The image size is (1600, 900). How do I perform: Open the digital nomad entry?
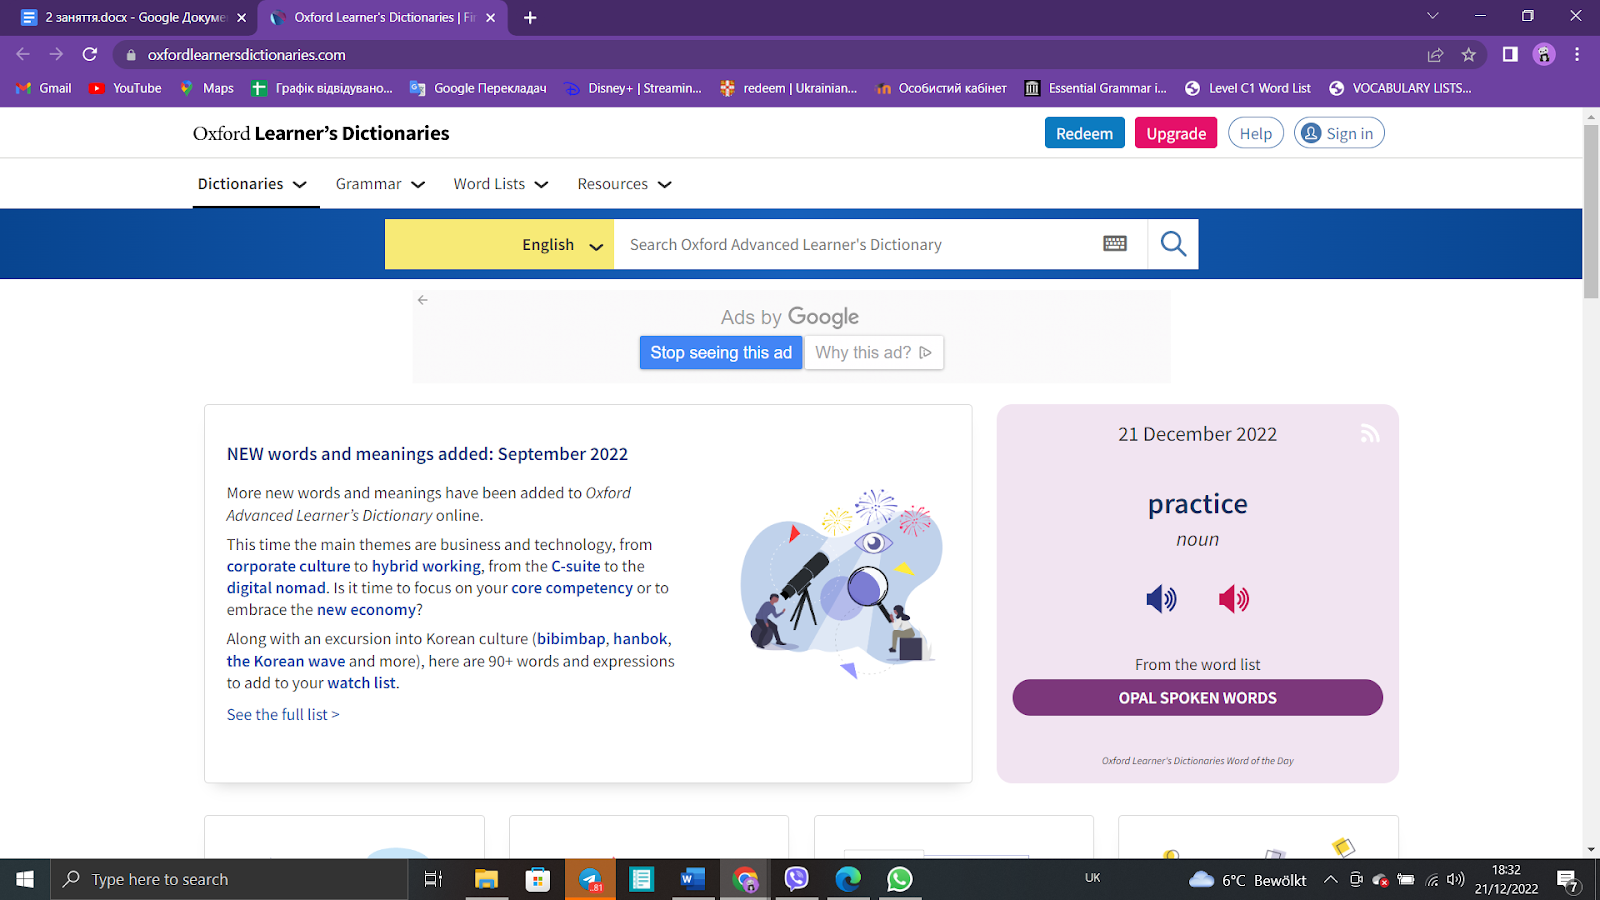pos(276,588)
